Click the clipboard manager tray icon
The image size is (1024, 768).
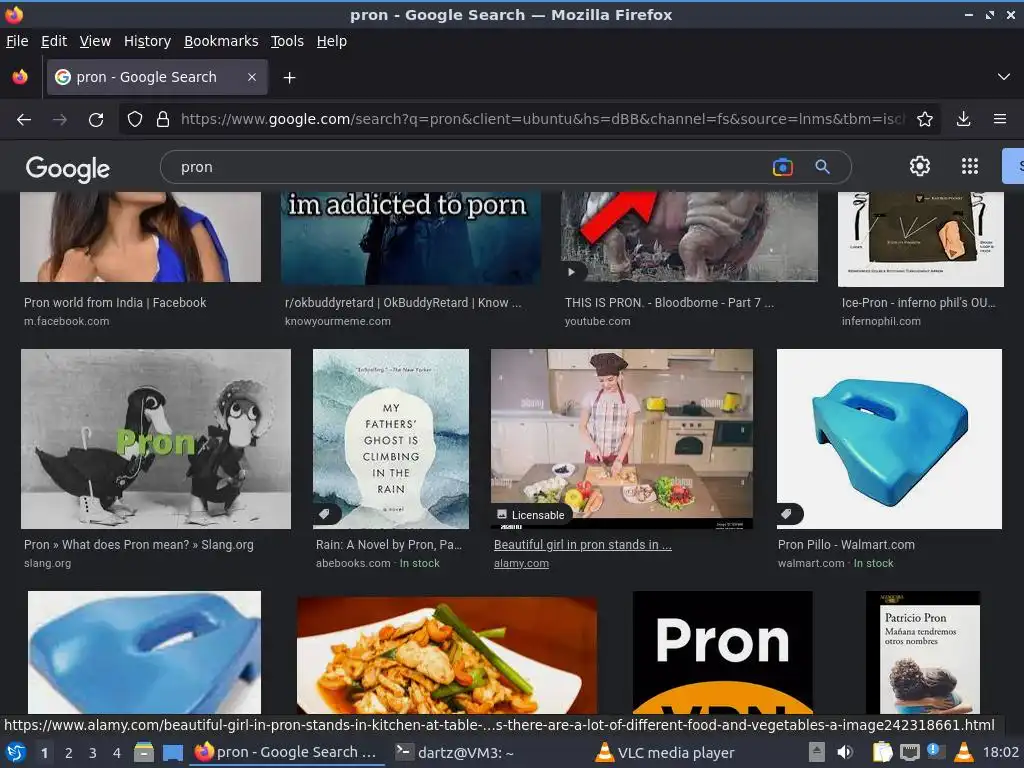(882, 752)
